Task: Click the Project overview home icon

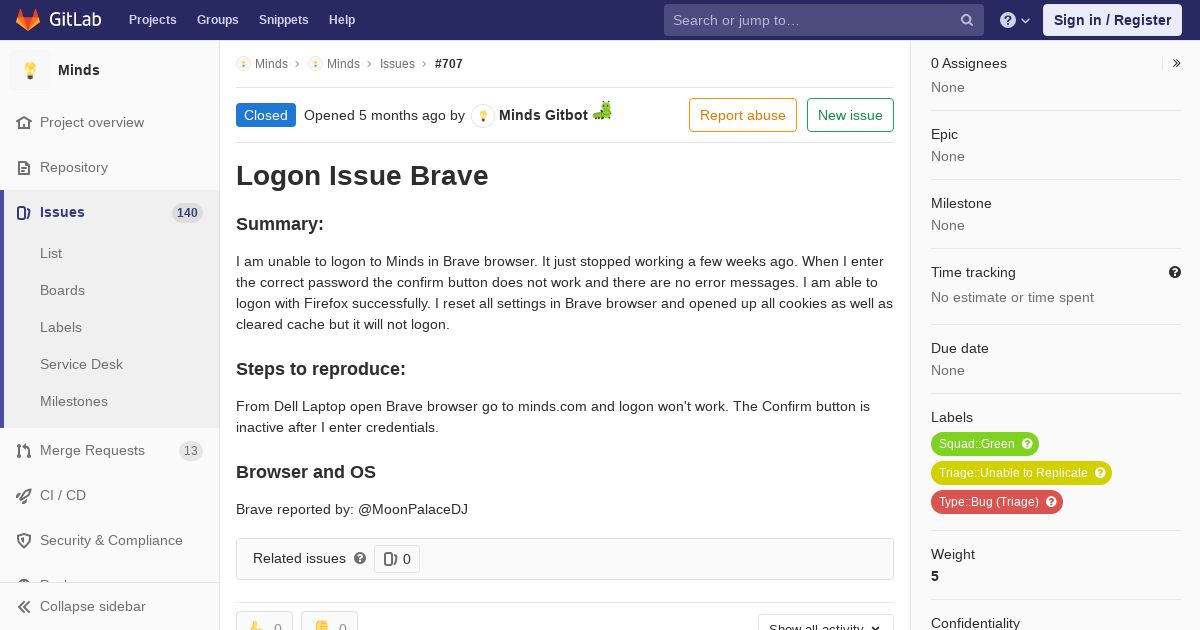Action: (x=24, y=122)
